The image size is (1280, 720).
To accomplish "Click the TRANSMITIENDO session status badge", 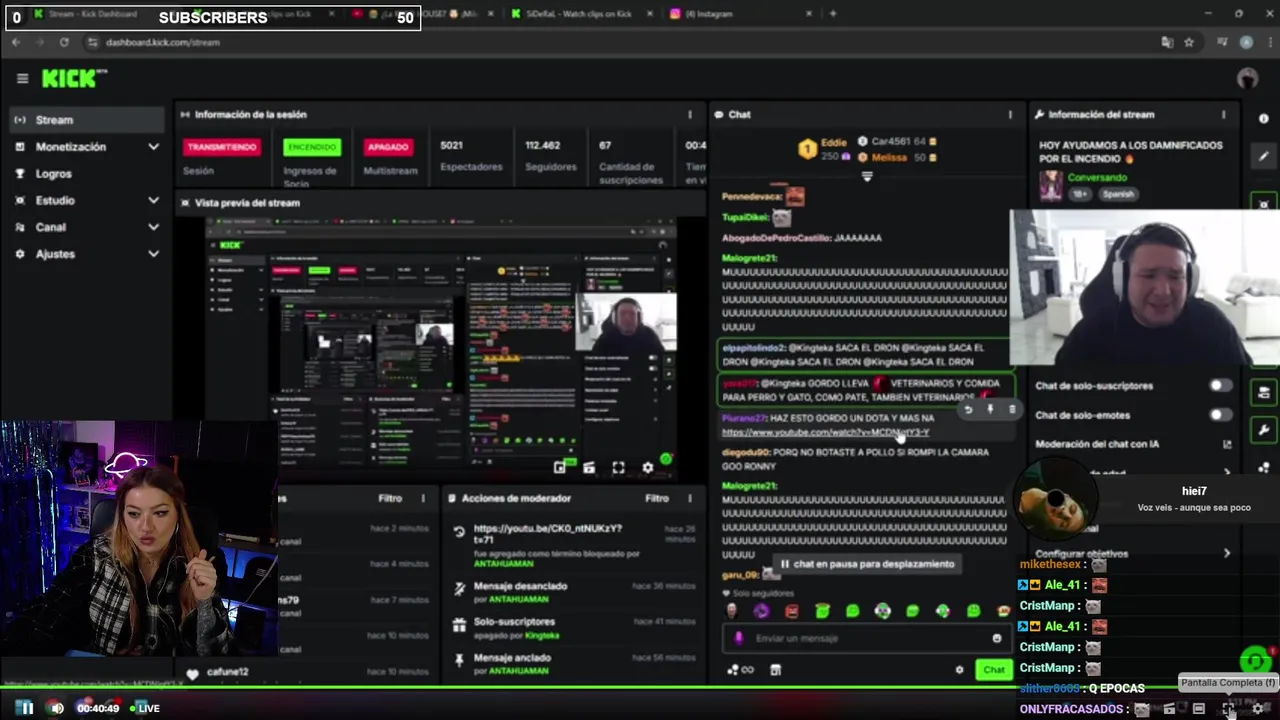I will click(222, 147).
